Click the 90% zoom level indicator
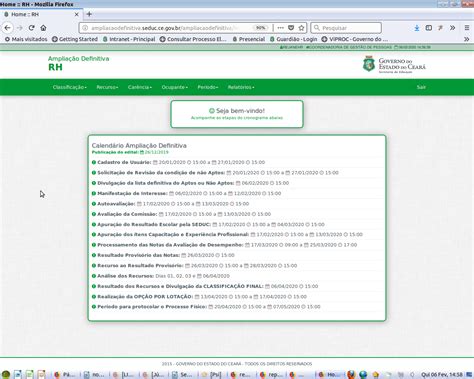474x379 pixels. pyautogui.click(x=261, y=28)
